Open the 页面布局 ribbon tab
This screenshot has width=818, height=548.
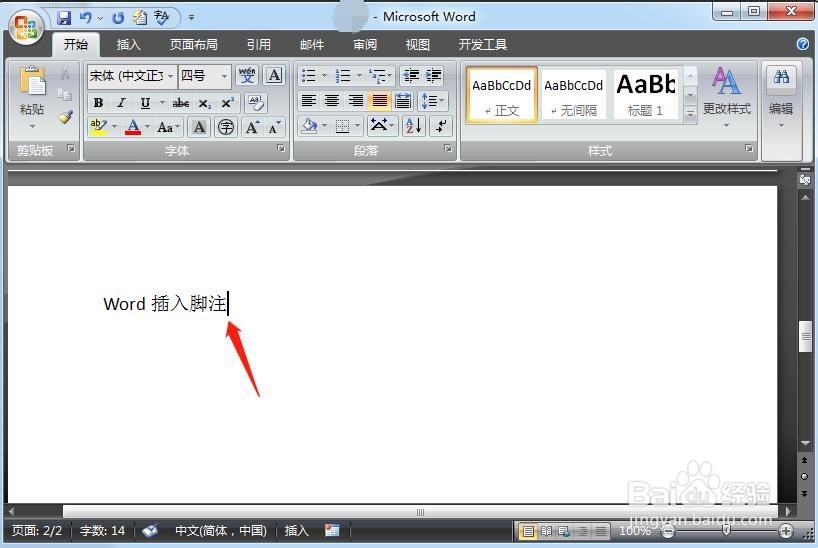[x=194, y=45]
